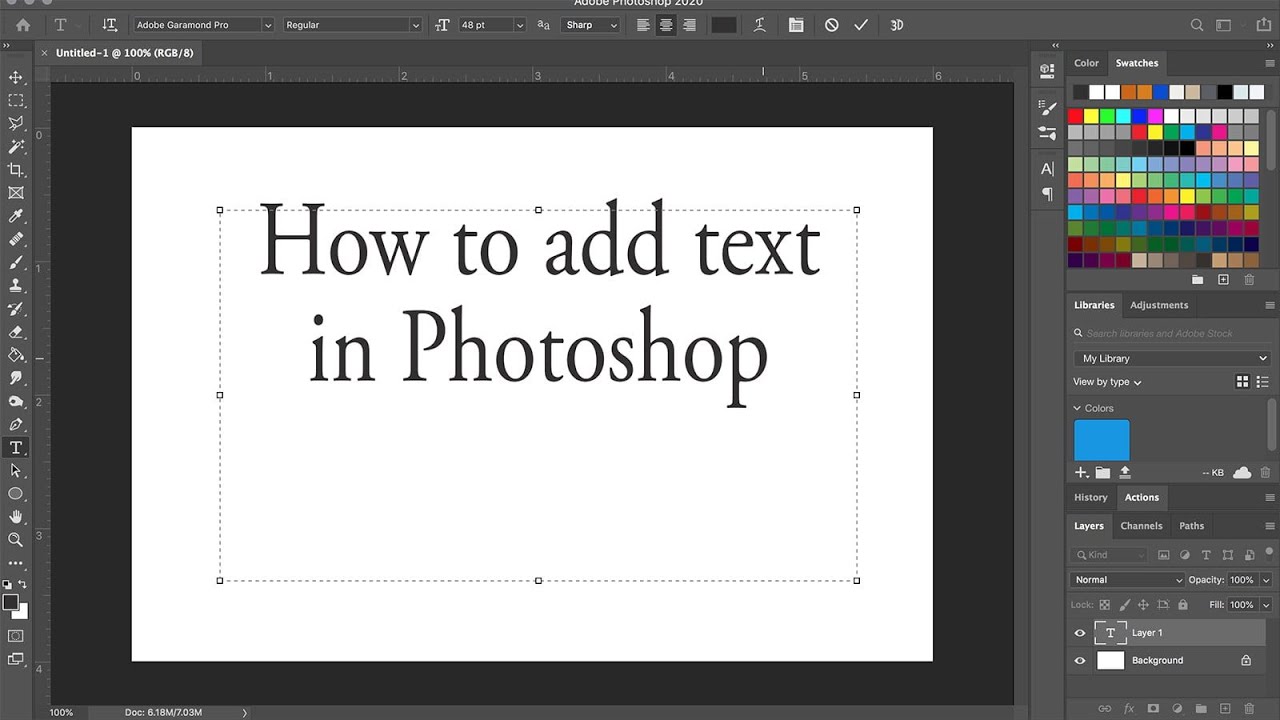The image size is (1280, 720).
Task: Select the Ellipse shape tool
Action: [16, 494]
